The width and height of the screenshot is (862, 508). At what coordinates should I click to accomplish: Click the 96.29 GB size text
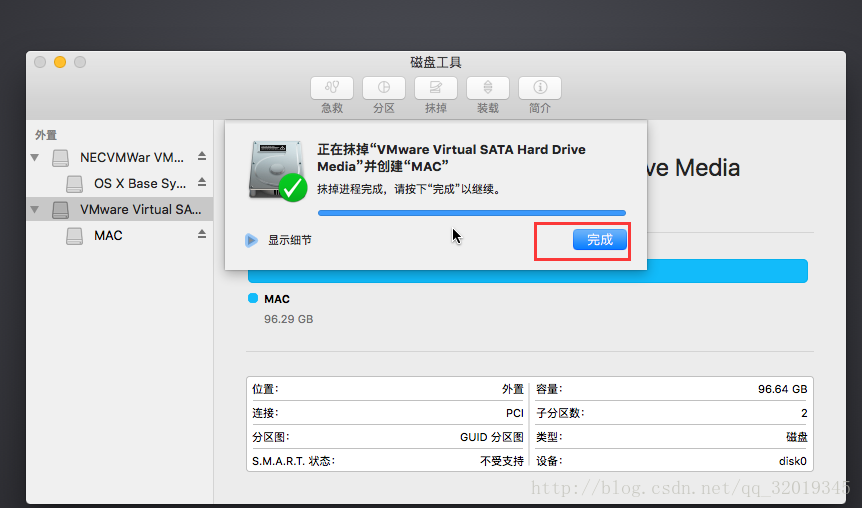(x=289, y=319)
